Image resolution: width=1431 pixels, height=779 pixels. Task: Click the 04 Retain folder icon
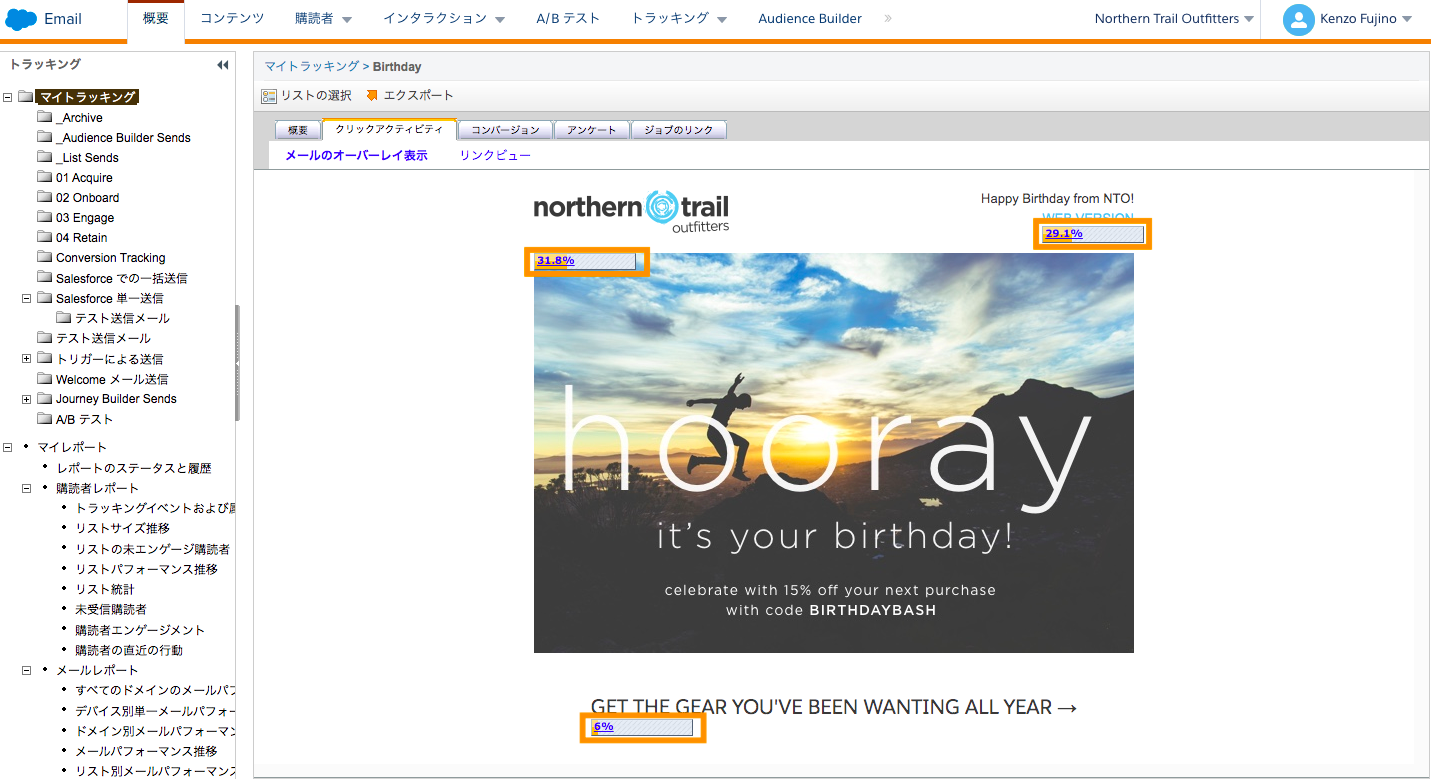click(44, 237)
